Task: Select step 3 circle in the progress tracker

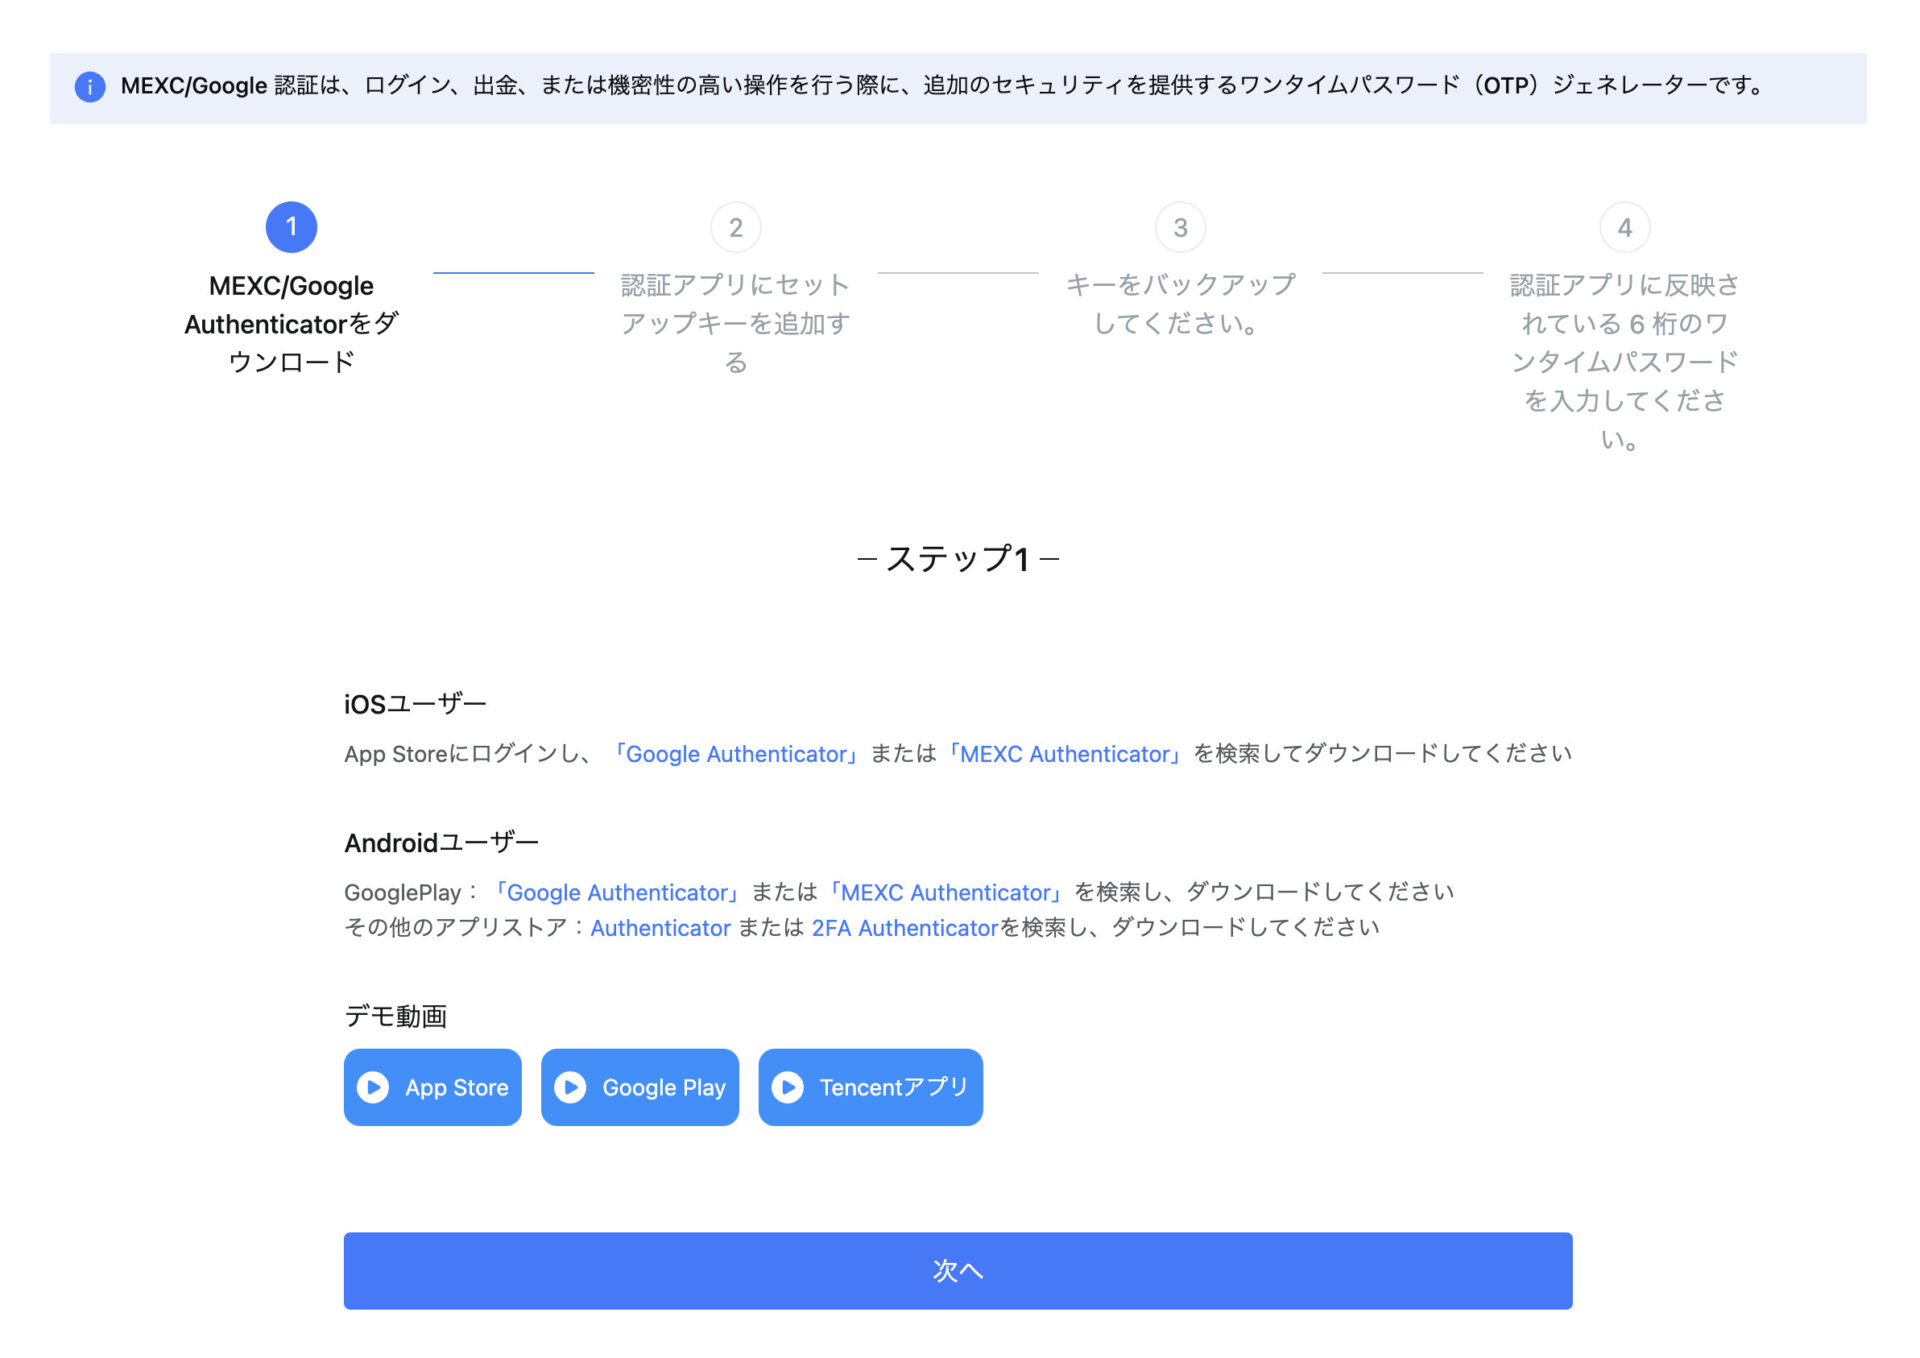Action: point(1180,228)
